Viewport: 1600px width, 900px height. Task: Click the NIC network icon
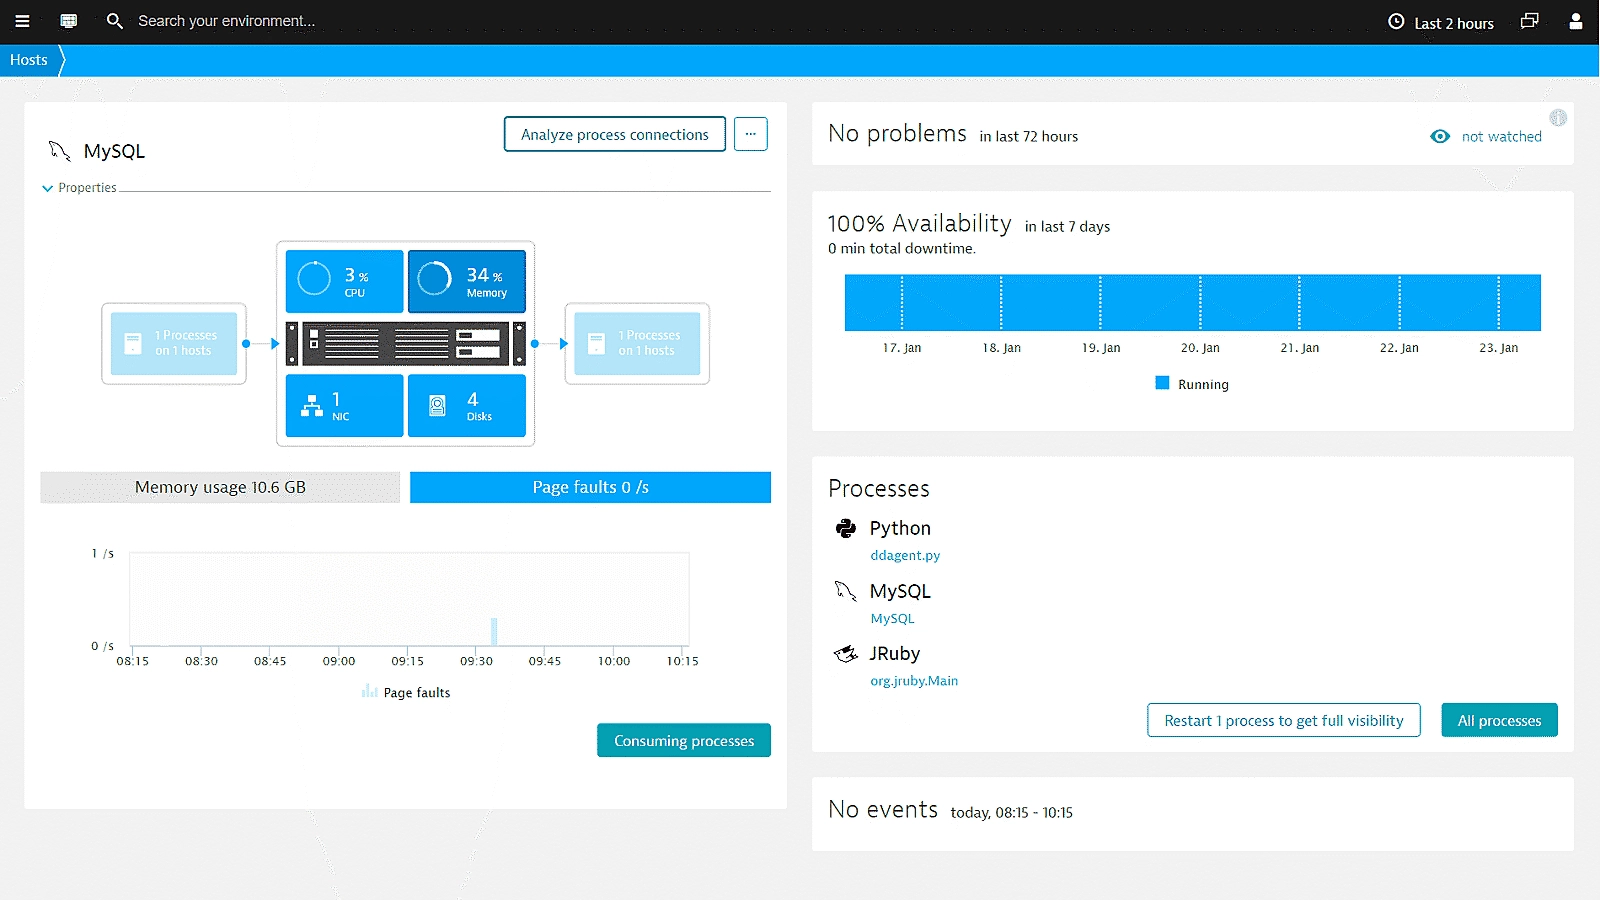pos(312,405)
